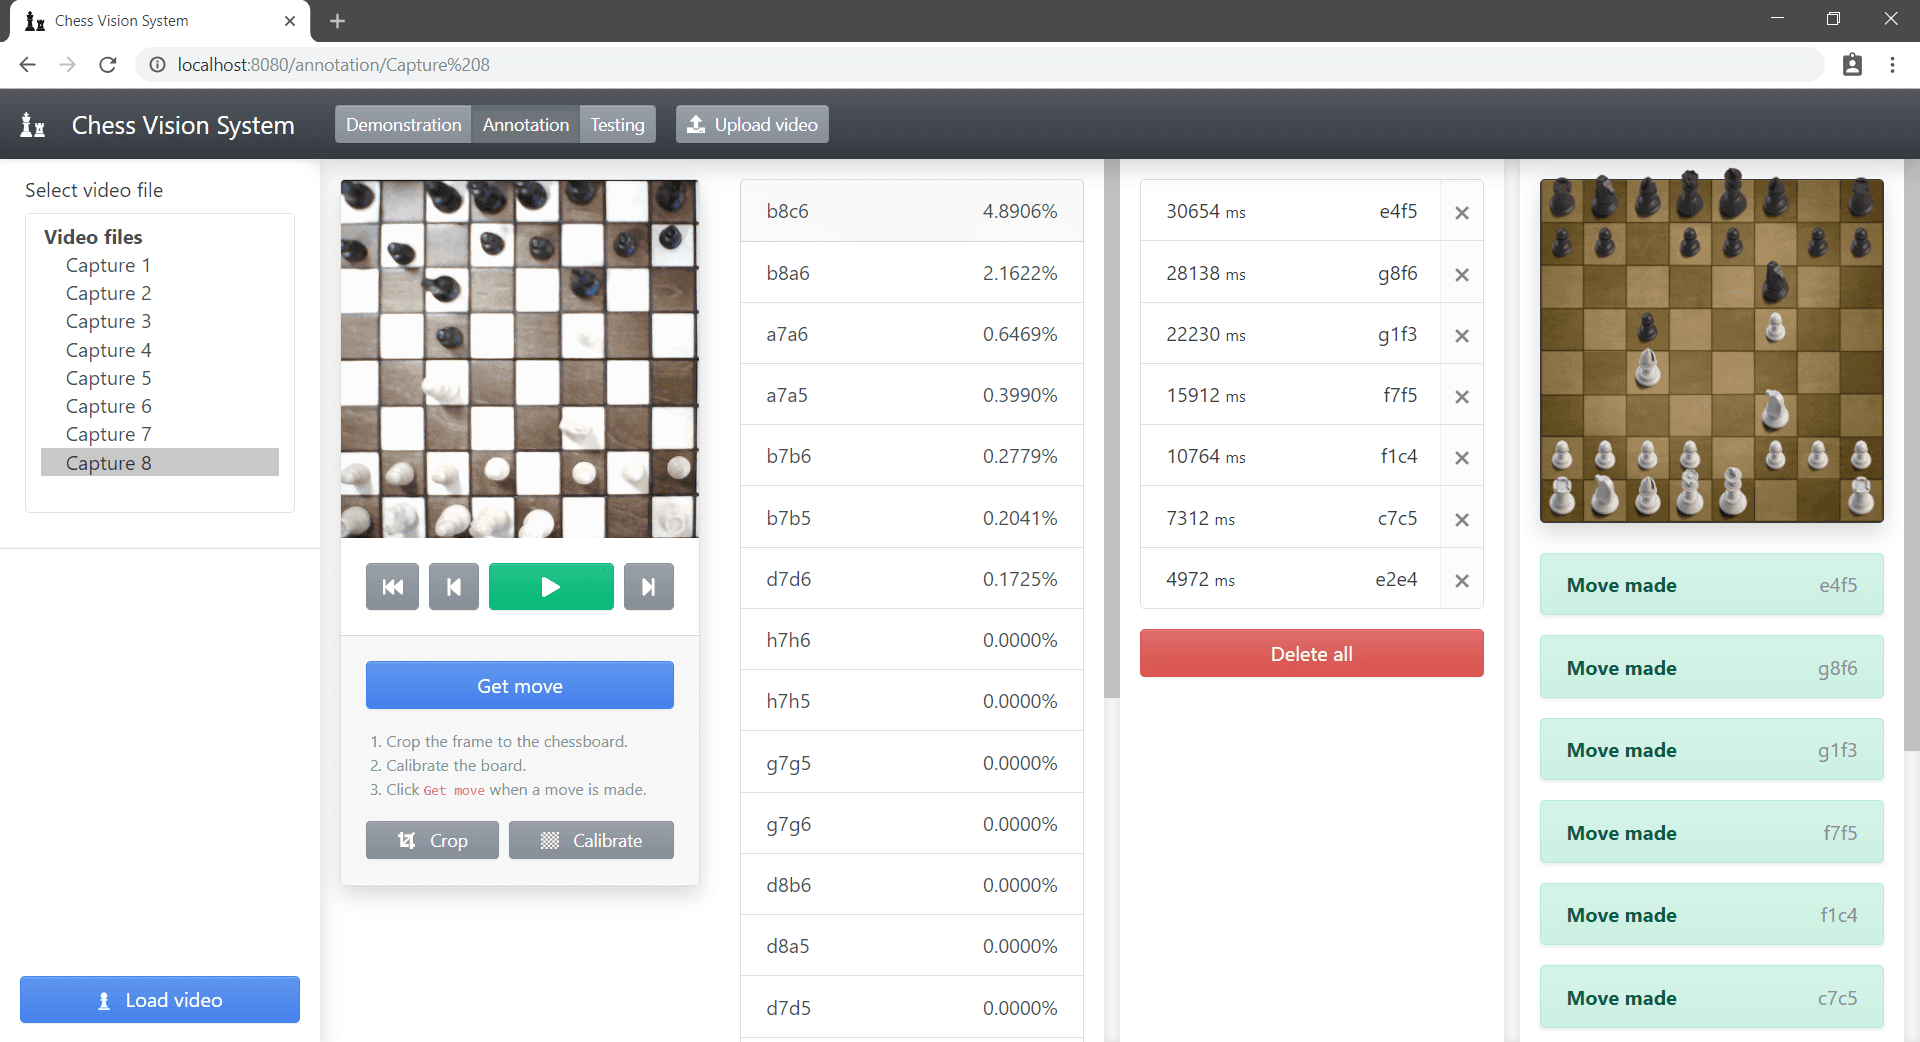Remove the e2e4 move at 4972 ms
1920x1042 pixels.
click(1461, 581)
